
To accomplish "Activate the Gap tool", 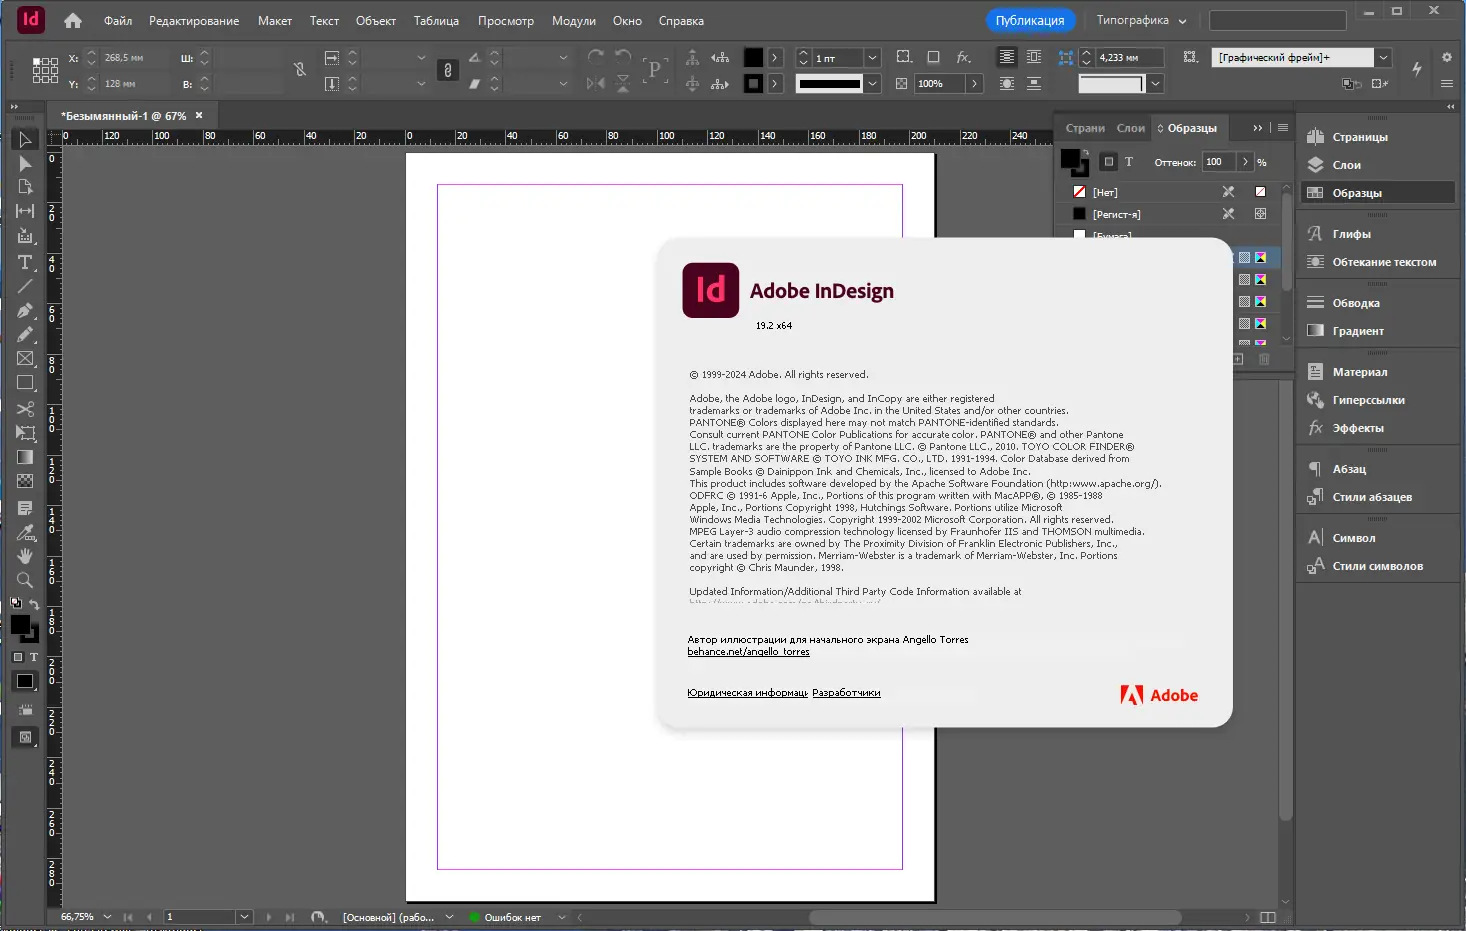I will coord(25,211).
